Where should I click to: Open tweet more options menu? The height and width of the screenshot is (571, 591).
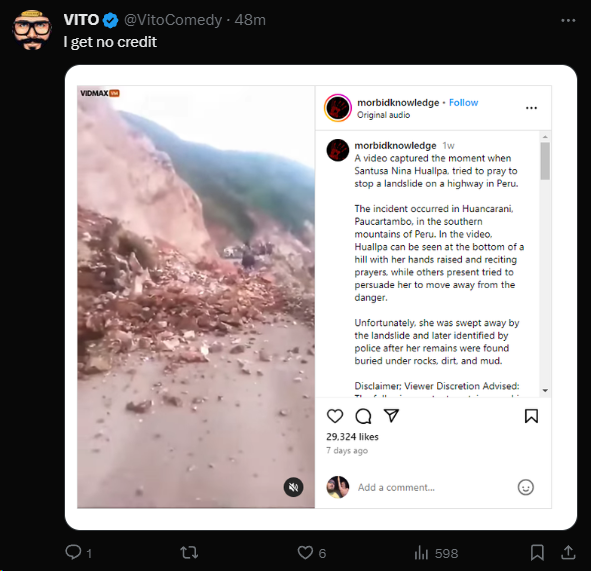(568, 20)
